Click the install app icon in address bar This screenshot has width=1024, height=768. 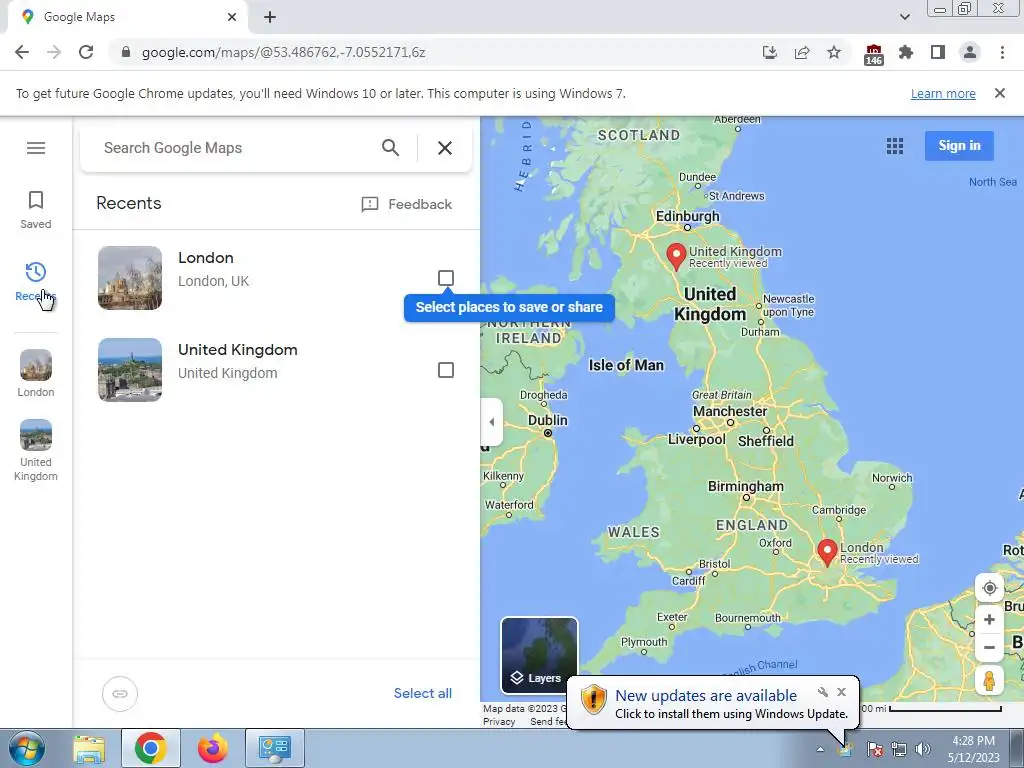[770, 52]
